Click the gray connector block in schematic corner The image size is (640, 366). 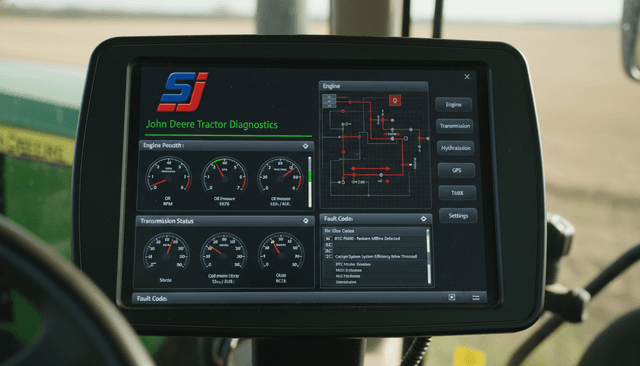pos(329,101)
